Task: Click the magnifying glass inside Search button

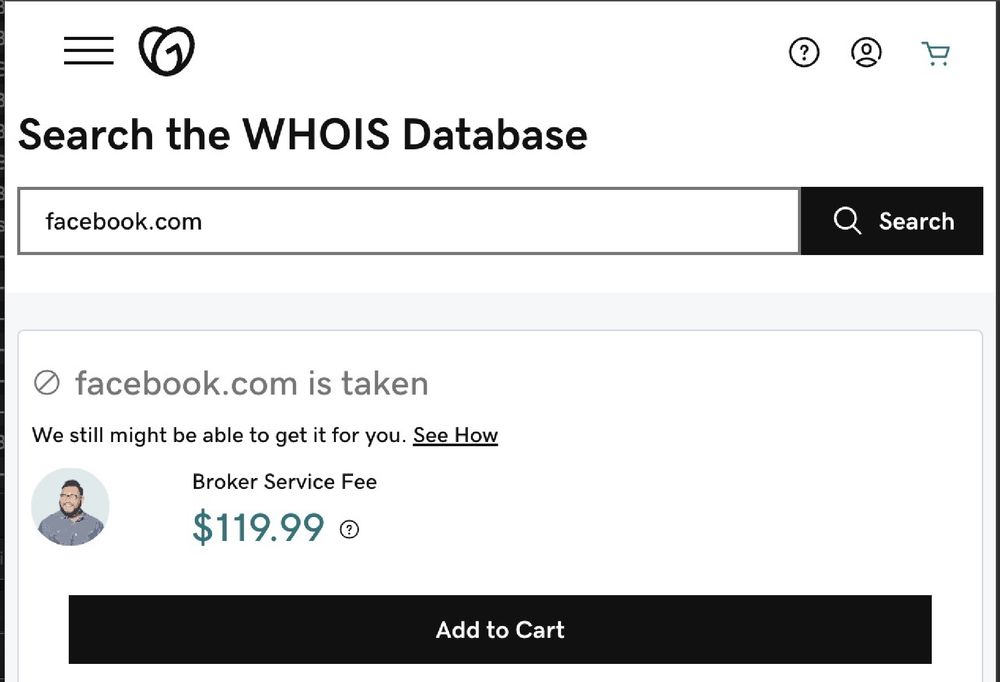Action: tap(847, 221)
